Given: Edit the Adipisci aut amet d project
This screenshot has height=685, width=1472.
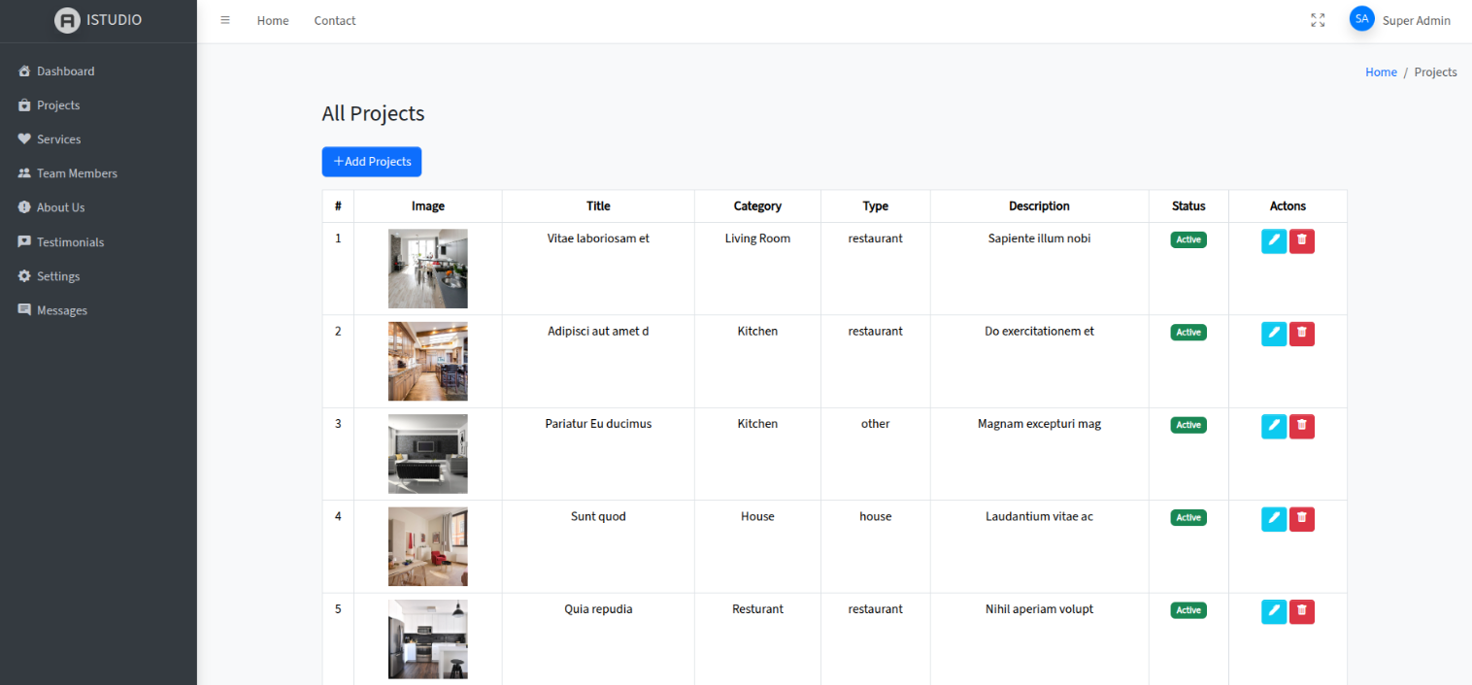Looking at the screenshot, I should (1273, 334).
